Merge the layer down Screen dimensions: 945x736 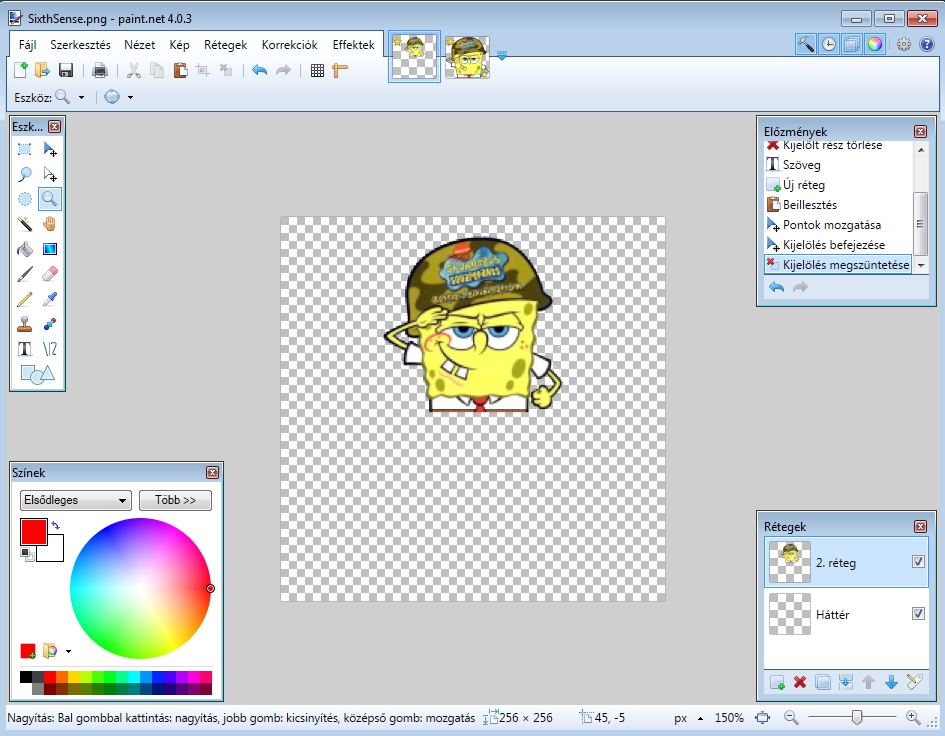click(x=846, y=682)
